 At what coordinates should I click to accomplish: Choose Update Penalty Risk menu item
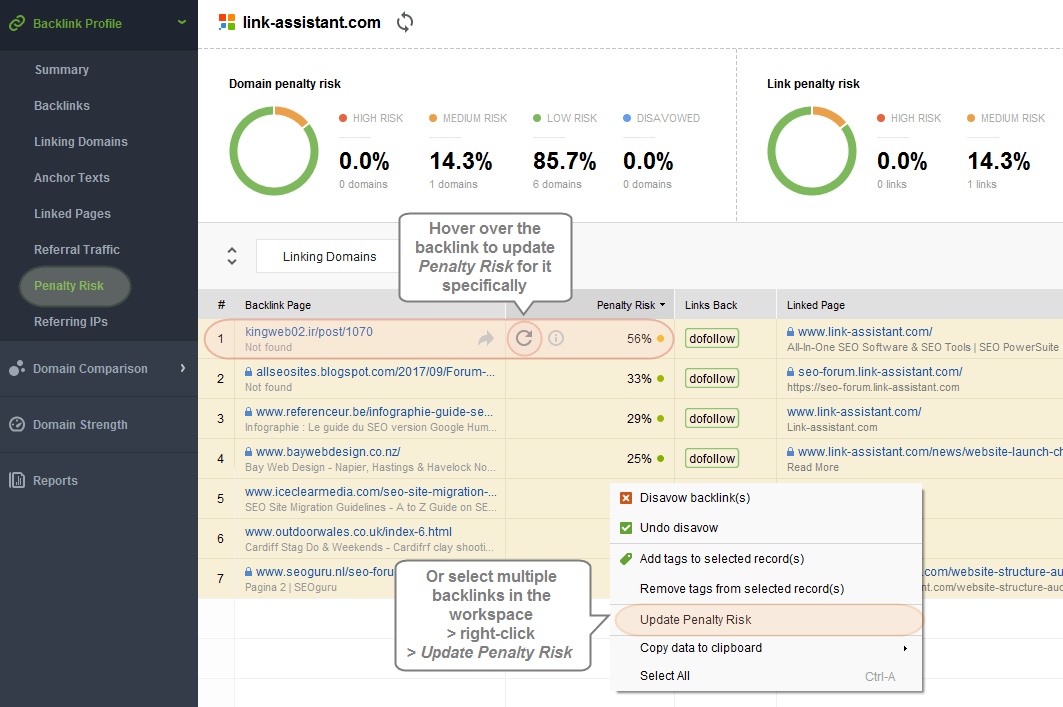coord(768,620)
